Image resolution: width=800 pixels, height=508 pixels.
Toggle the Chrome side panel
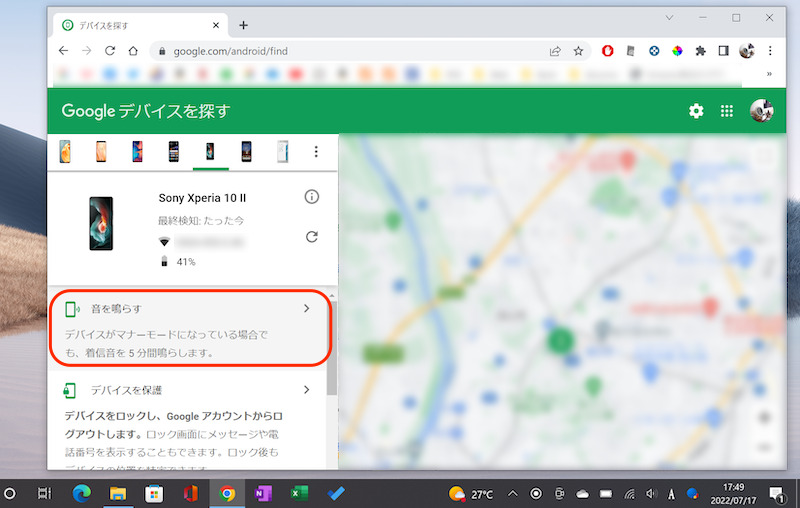point(723,50)
